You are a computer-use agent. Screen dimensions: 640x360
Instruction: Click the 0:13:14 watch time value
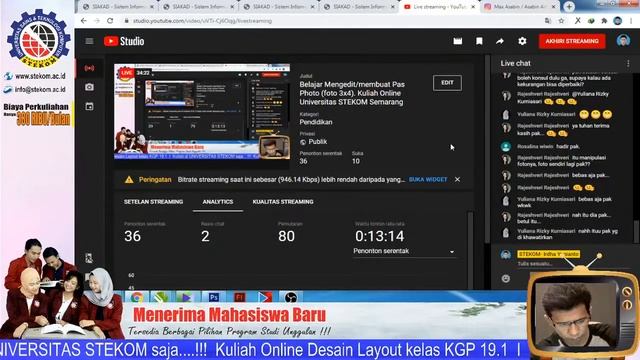click(380, 236)
